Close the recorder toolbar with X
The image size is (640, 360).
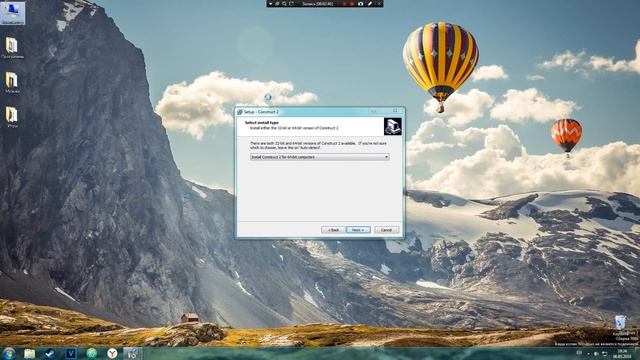tap(379, 4)
